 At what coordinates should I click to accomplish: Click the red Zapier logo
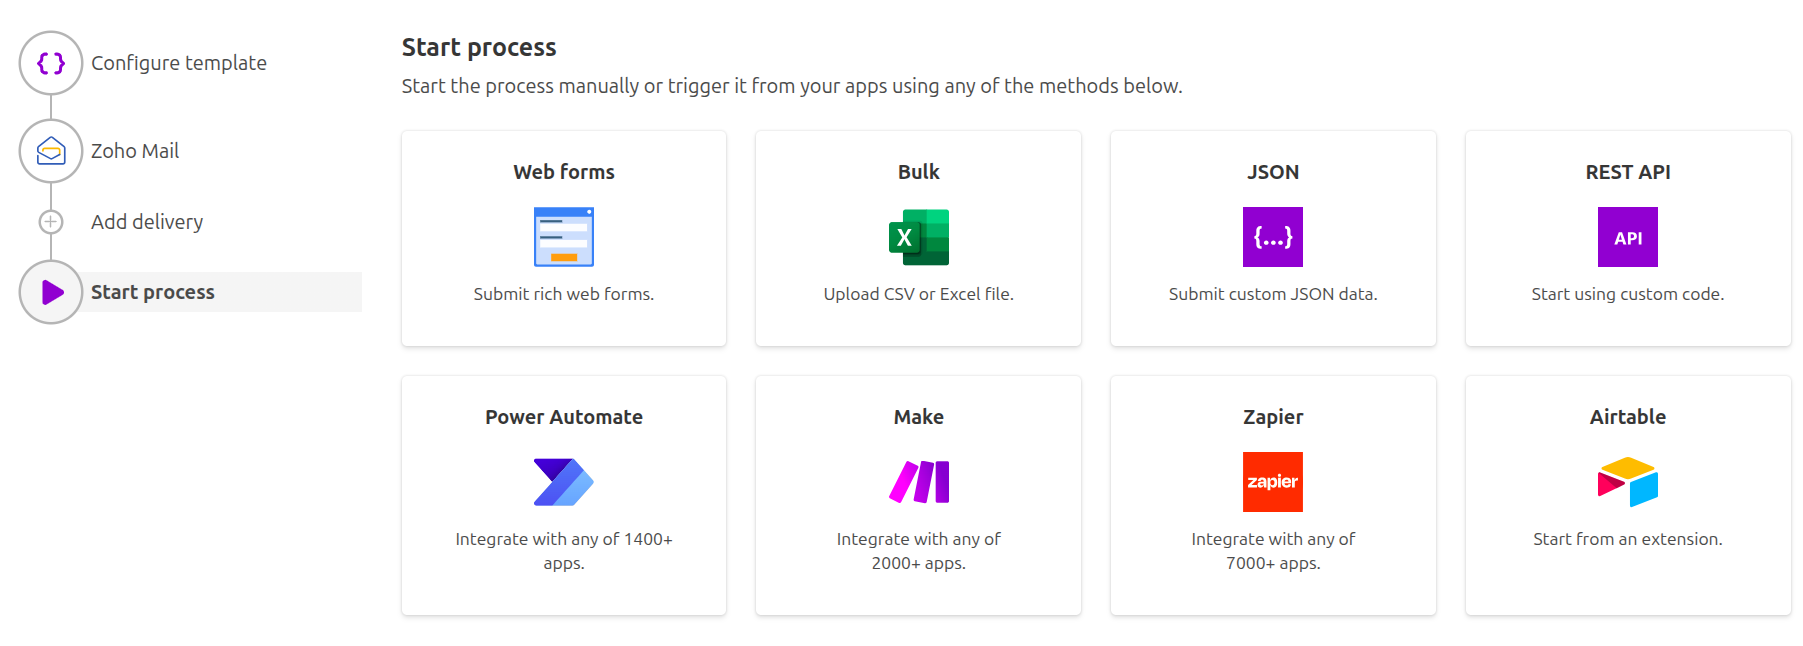click(x=1272, y=482)
